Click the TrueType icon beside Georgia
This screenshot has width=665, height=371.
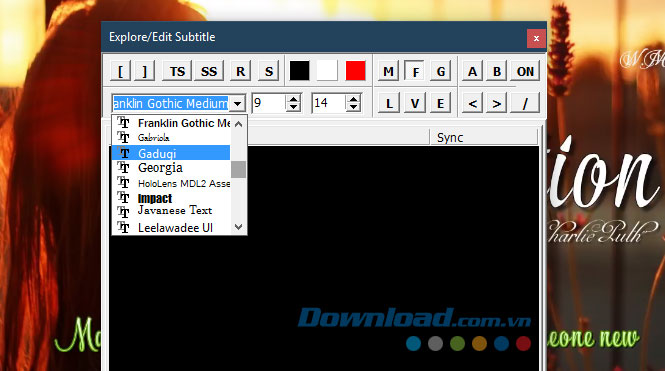coord(123,167)
